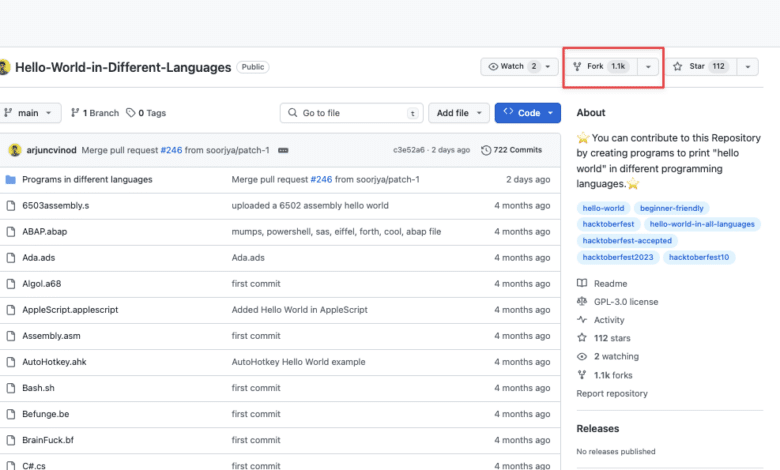Image resolution: width=780 pixels, height=470 pixels.
Task: Star this repository
Action: click(x=701, y=67)
